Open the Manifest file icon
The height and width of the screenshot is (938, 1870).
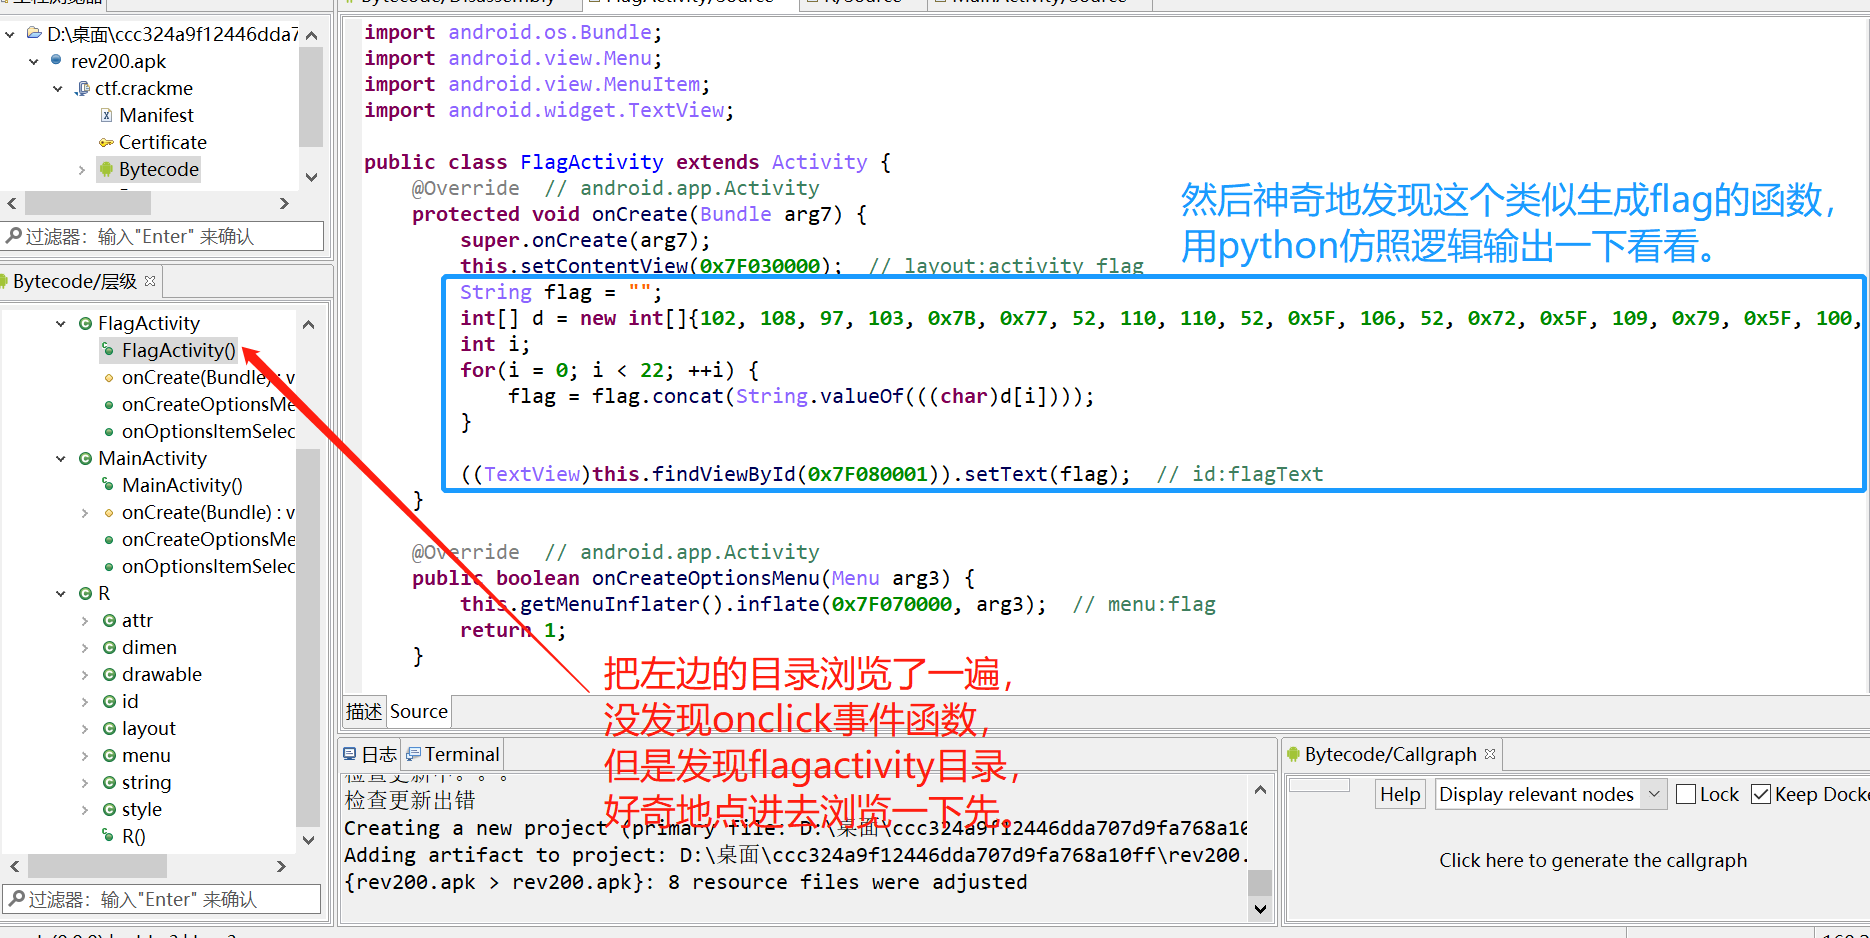point(106,115)
